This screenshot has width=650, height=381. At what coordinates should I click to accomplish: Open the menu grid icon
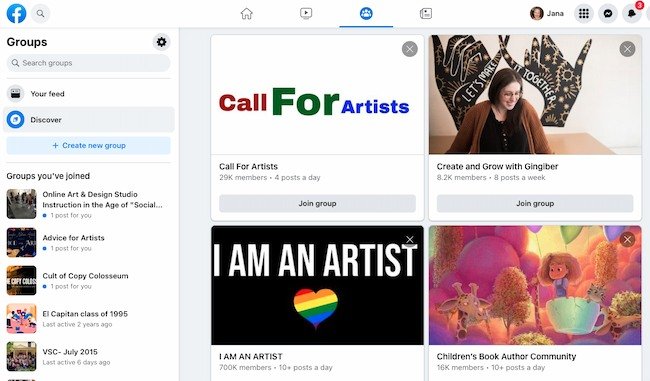click(584, 14)
